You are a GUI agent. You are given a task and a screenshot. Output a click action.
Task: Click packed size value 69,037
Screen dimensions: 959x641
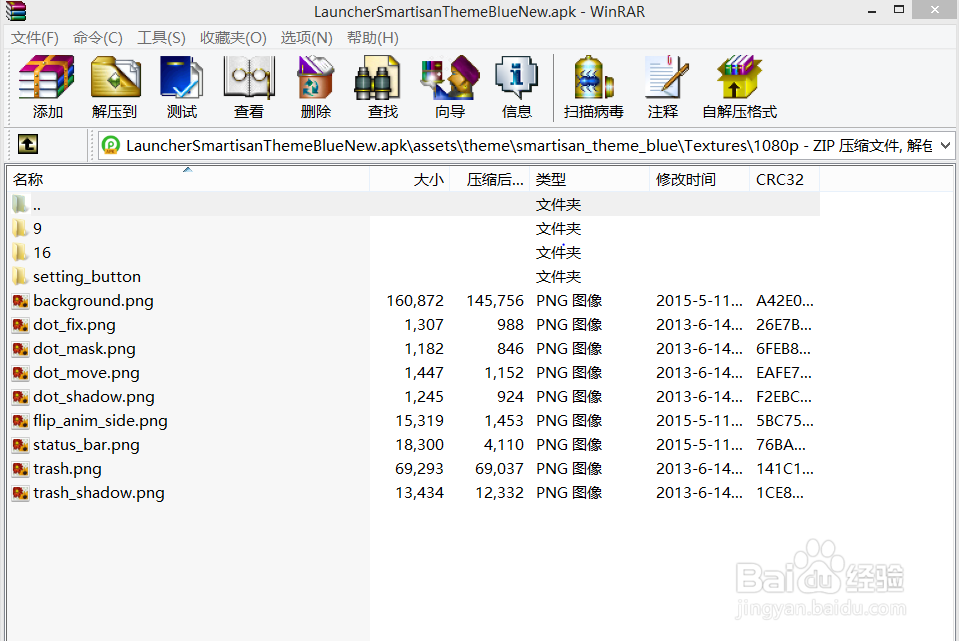click(499, 469)
